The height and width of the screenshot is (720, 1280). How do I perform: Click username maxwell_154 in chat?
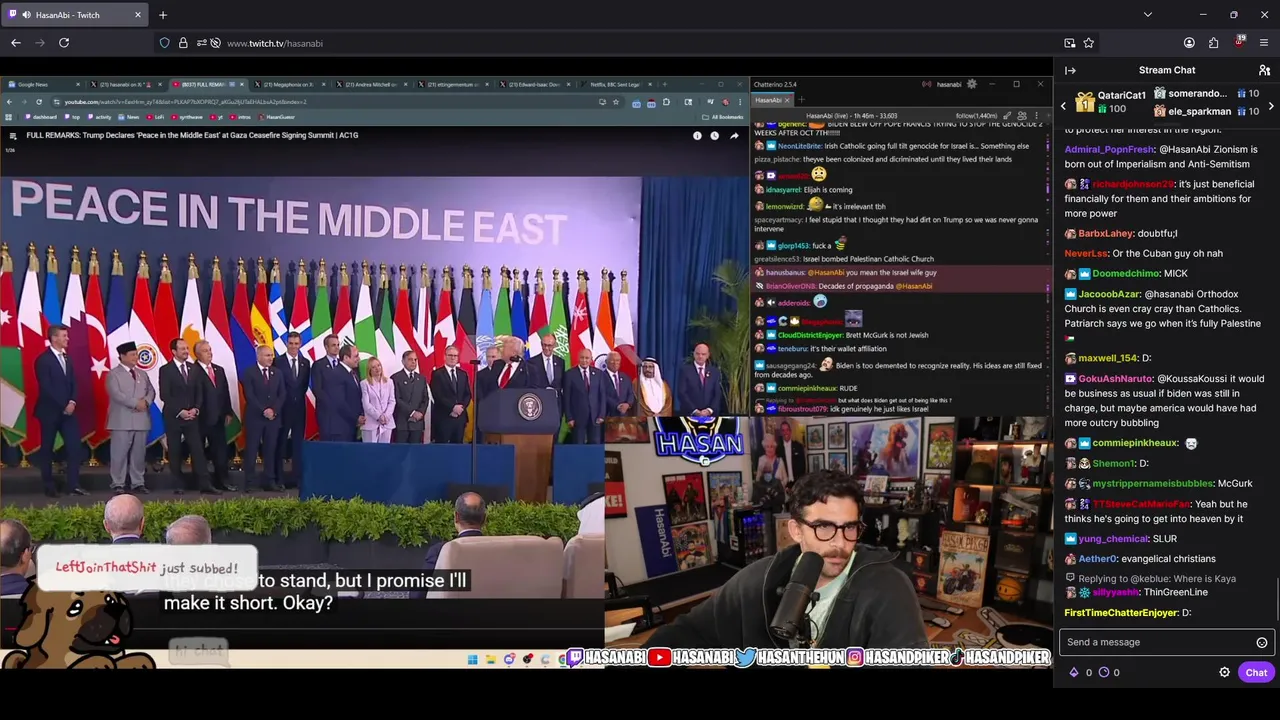click(1108, 358)
